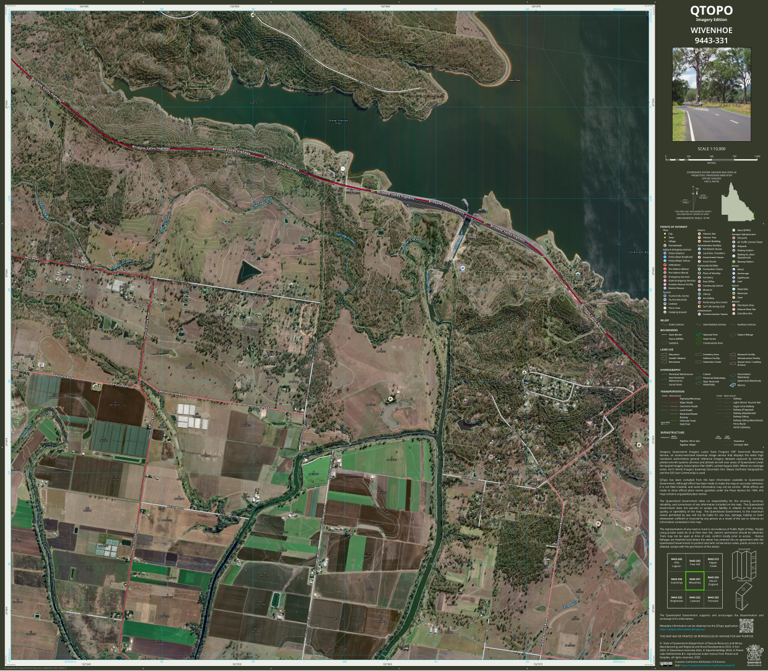Viewport: 768px width, 671px height.
Task: Click the Queensland state locator map
Action: coord(738,201)
